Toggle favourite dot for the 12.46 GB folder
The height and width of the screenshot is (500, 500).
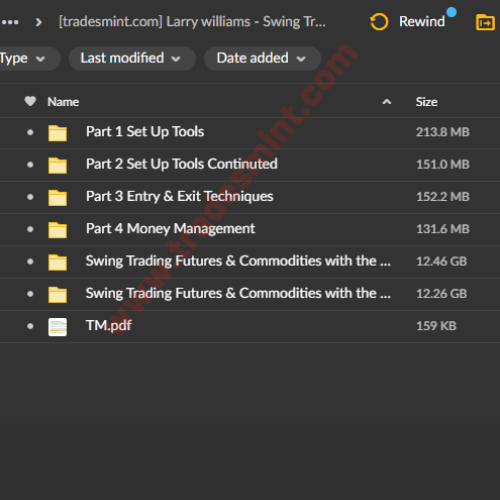(x=30, y=262)
